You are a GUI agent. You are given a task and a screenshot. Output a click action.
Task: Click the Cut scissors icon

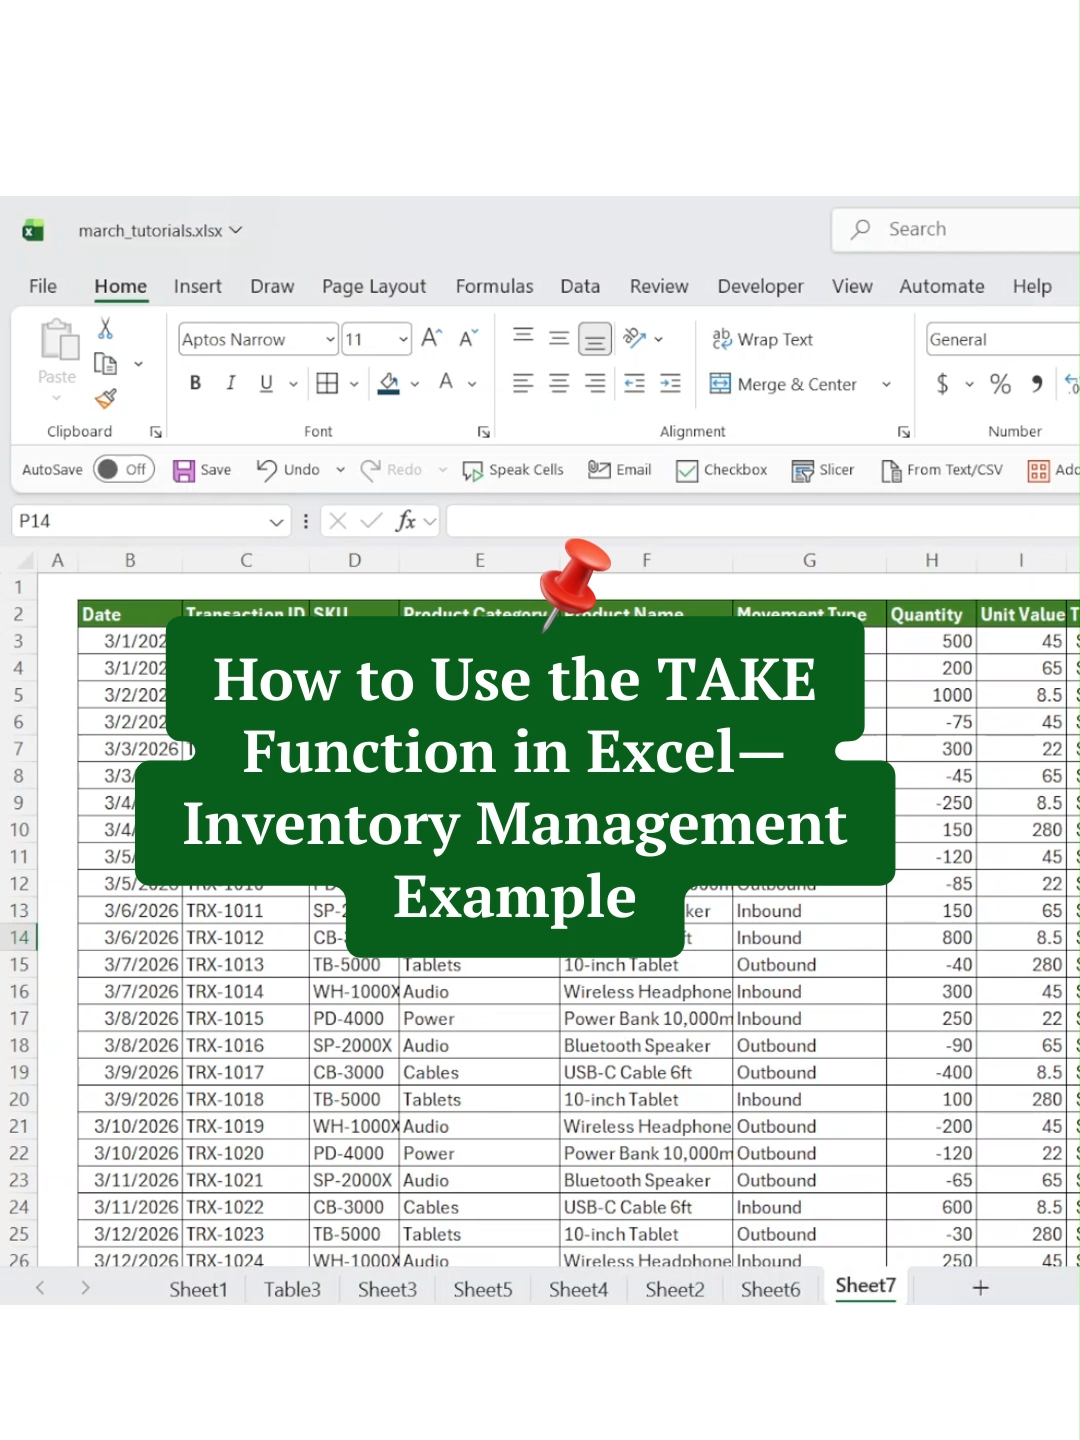105,328
